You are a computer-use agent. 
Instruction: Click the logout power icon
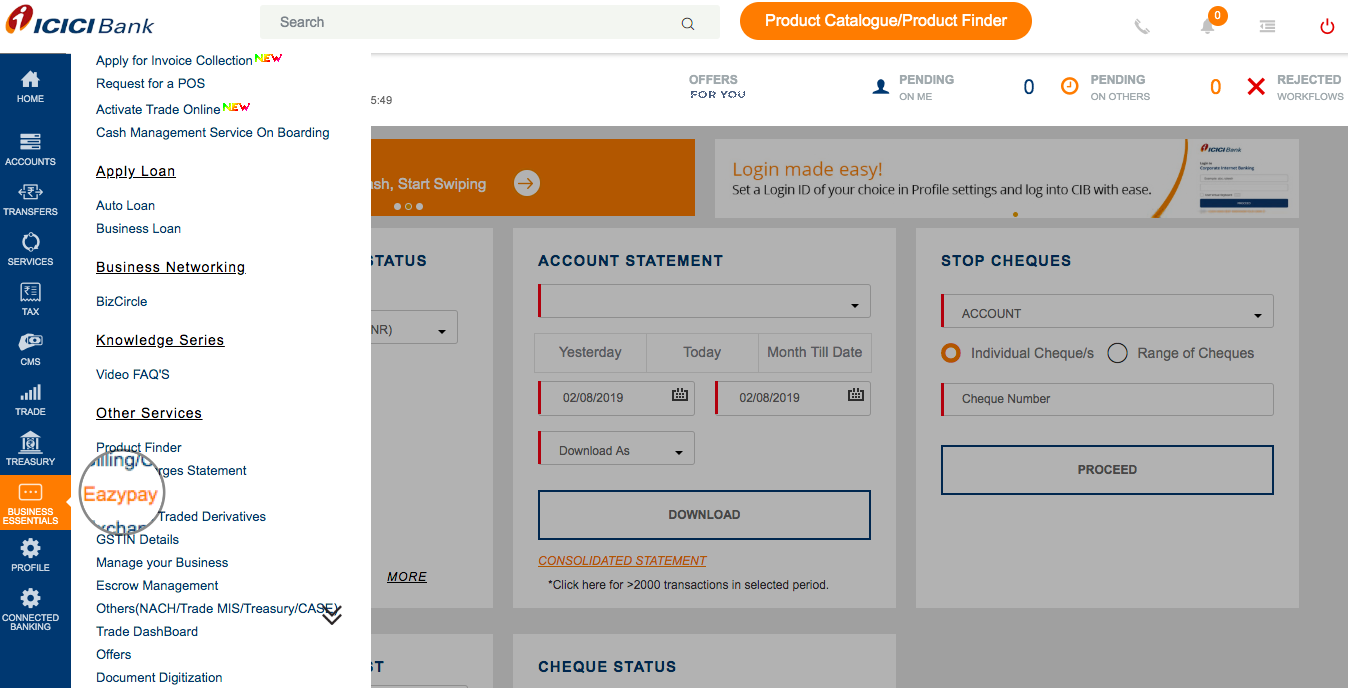click(1327, 26)
